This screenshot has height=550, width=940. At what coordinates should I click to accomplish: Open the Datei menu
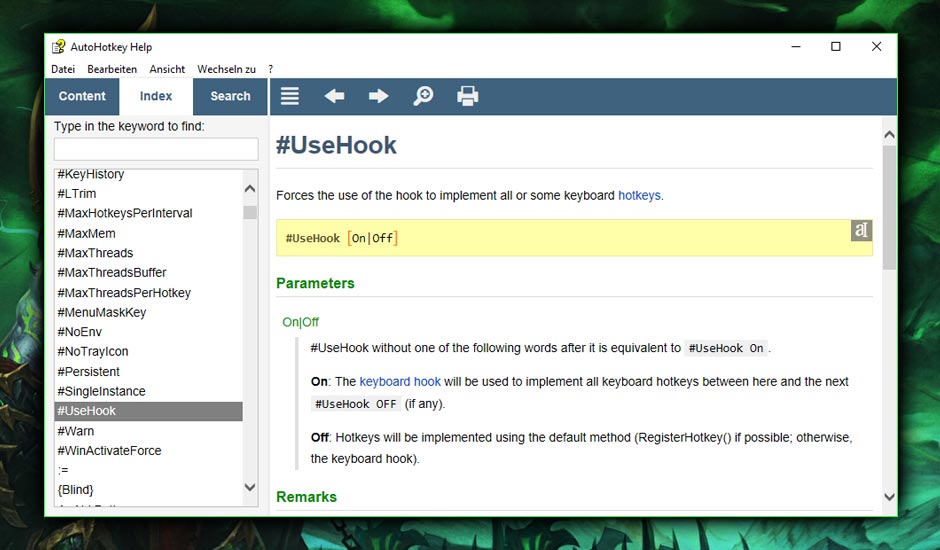point(63,69)
